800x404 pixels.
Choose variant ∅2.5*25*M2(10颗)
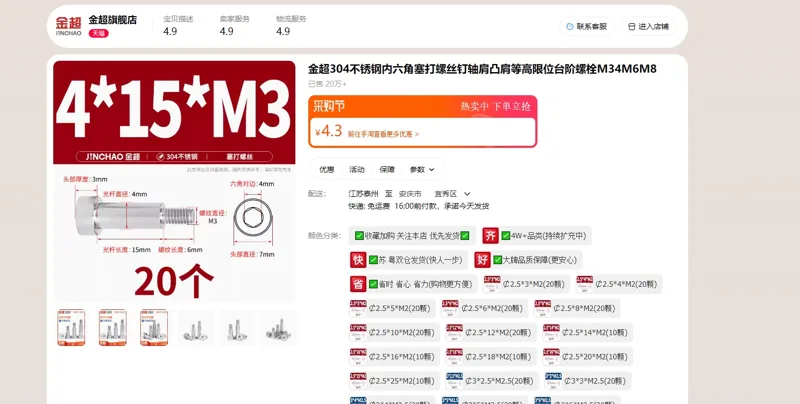[394, 381]
